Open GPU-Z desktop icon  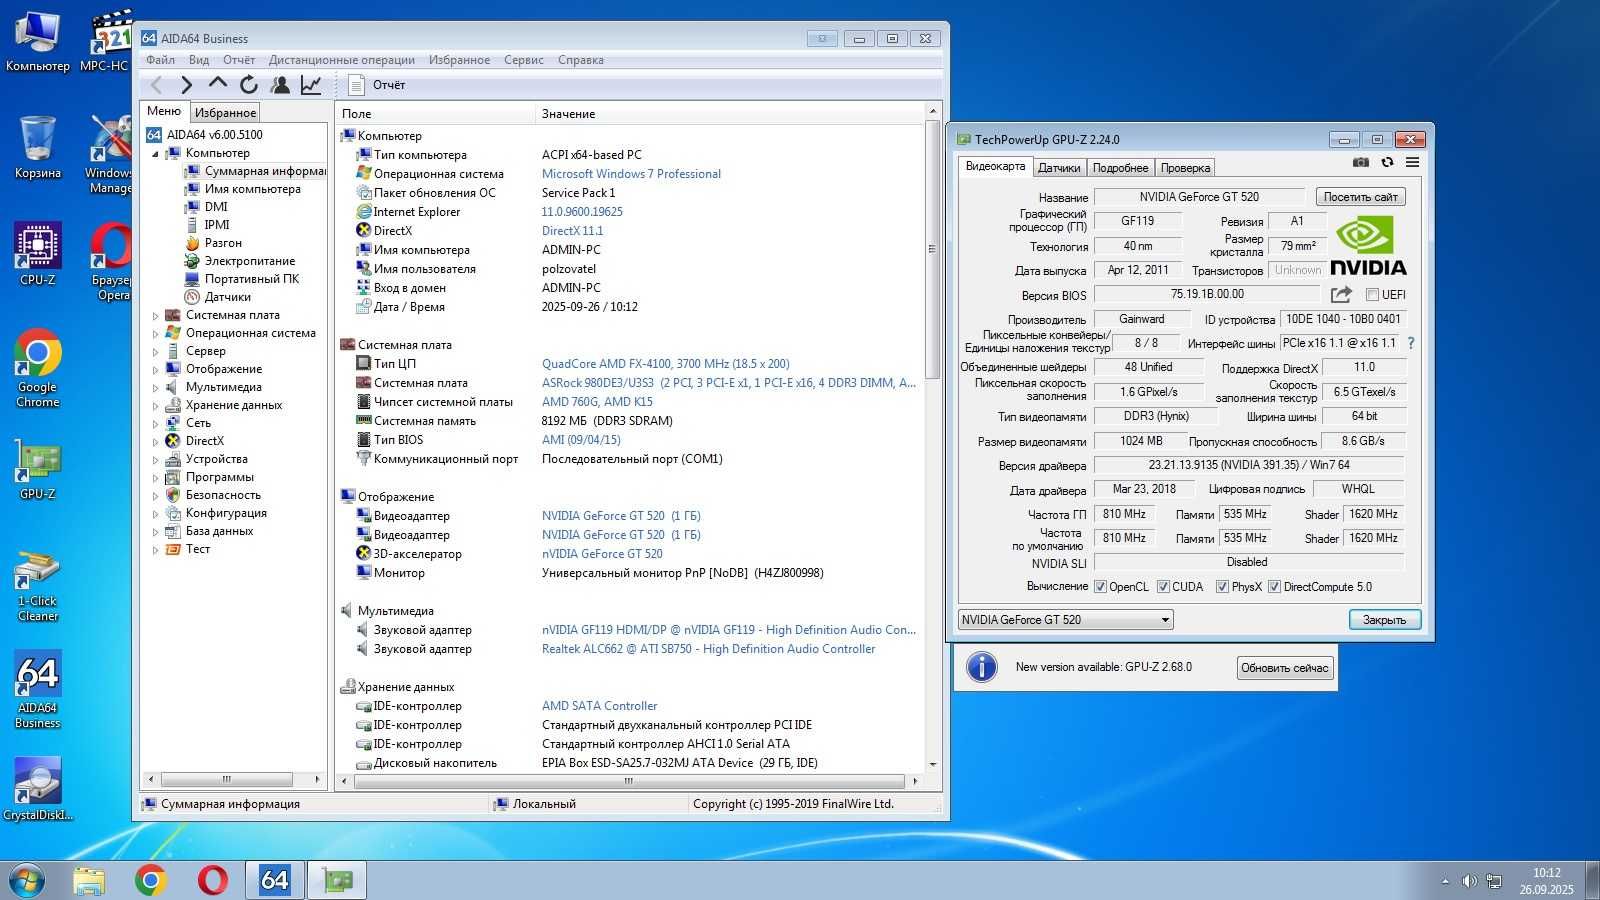pyautogui.click(x=38, y=469)
